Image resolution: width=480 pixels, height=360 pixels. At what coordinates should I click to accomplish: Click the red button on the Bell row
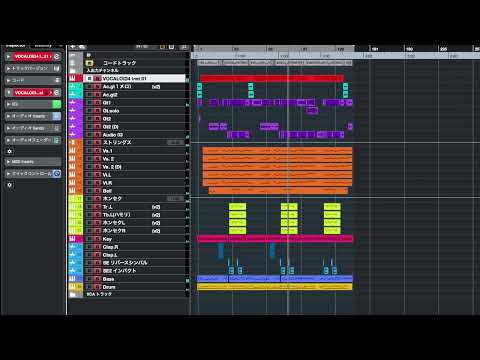97,191
